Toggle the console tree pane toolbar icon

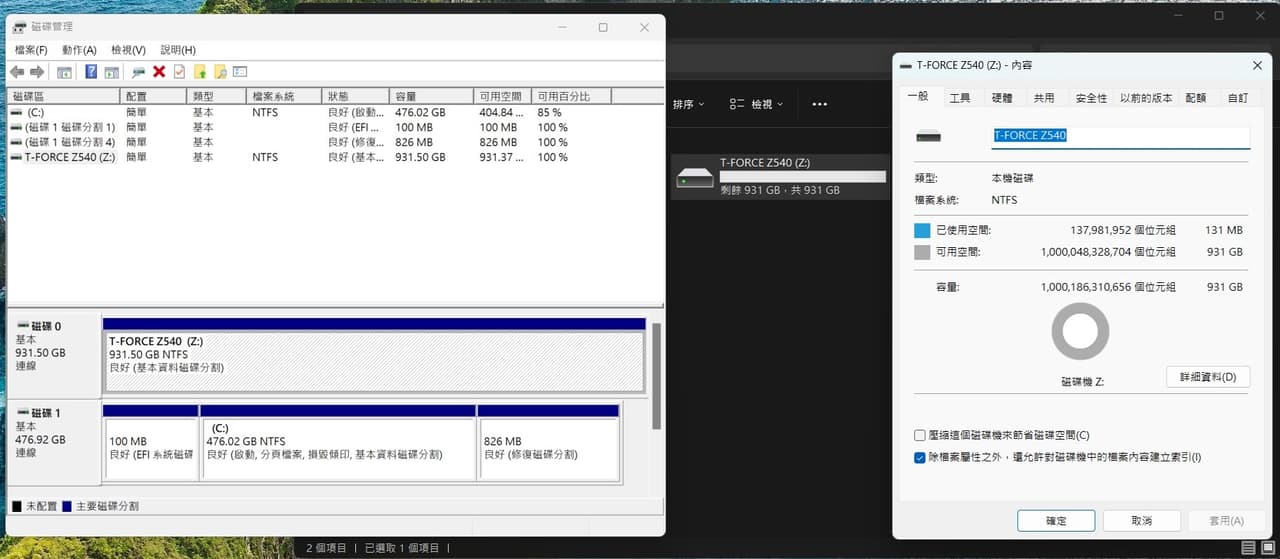[64, 72]
